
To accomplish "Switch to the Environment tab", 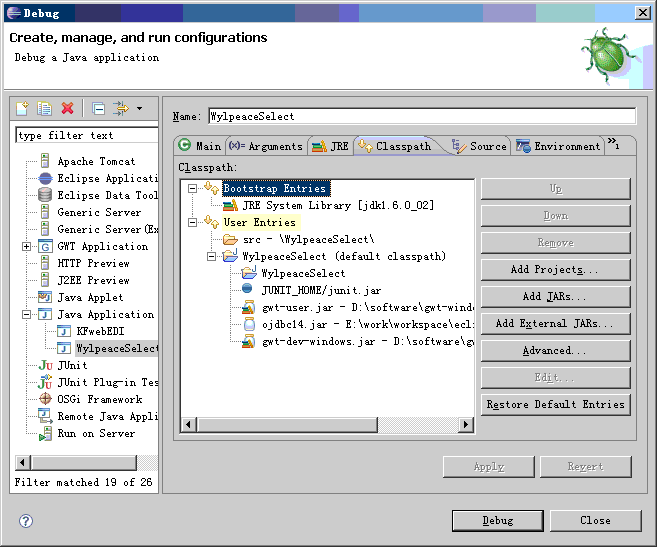I will pyautogui.click(x=558, y=146).
